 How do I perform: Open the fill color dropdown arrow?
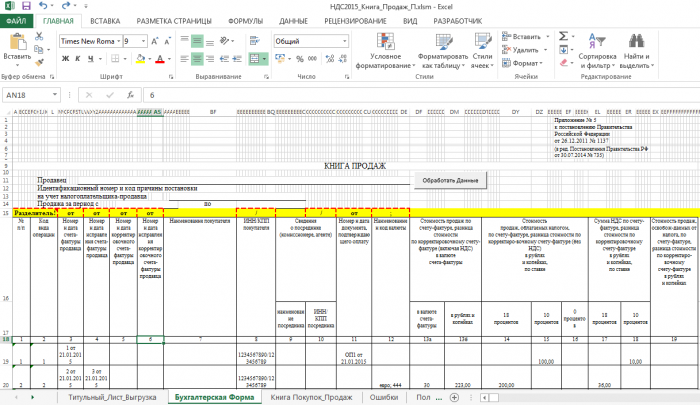coord(150,59)
